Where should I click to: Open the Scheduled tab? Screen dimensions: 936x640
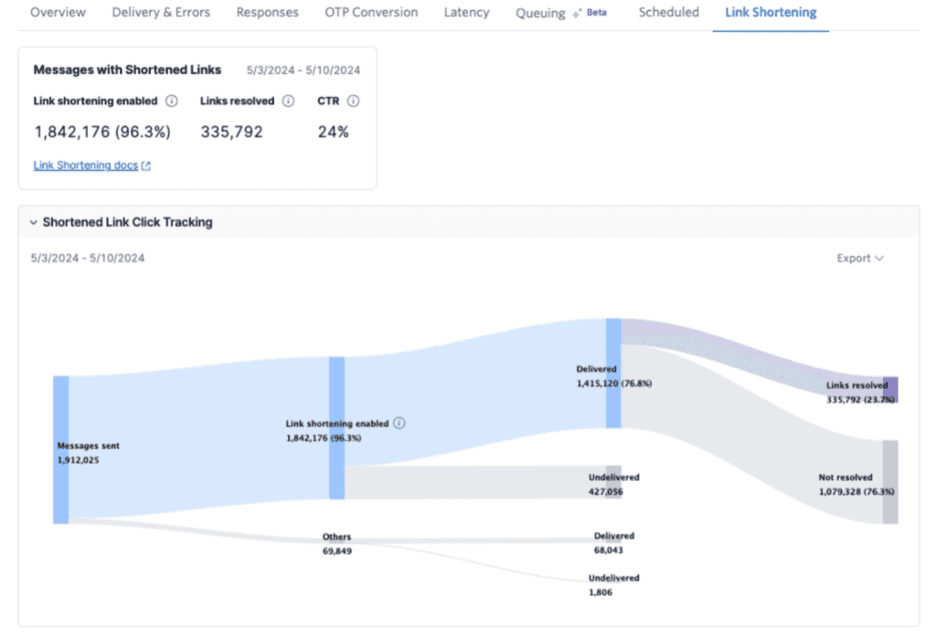pyautogui.click(x=668, y=12)
